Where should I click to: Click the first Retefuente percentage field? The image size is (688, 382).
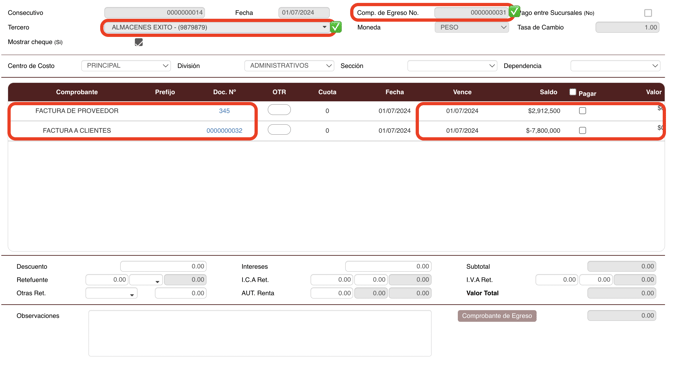tap(107, 280)
